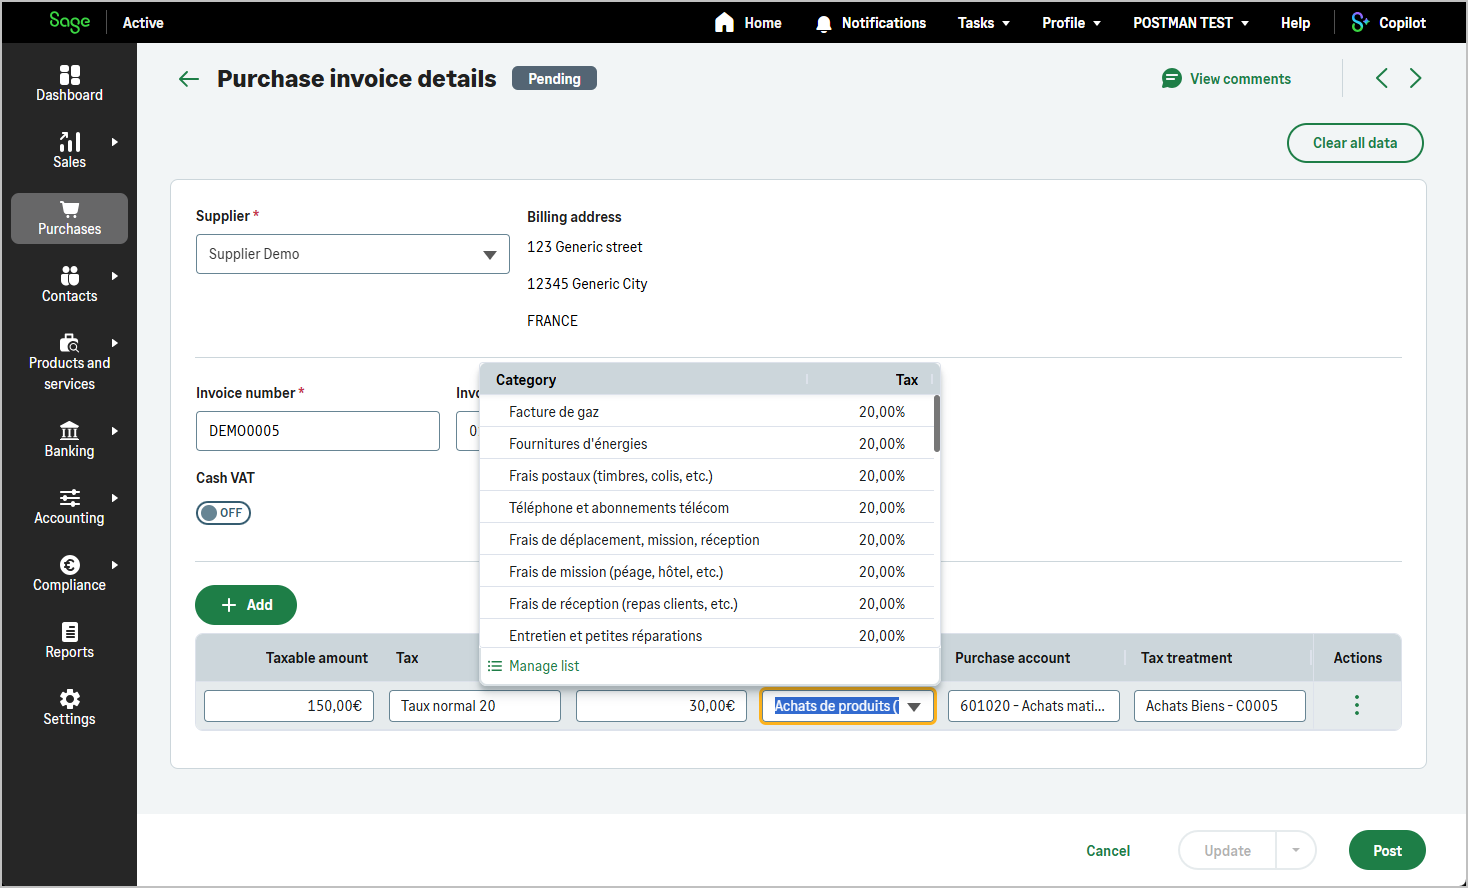Open Reports in the sidebar
Screen dimensions: 1468x888
69,641
